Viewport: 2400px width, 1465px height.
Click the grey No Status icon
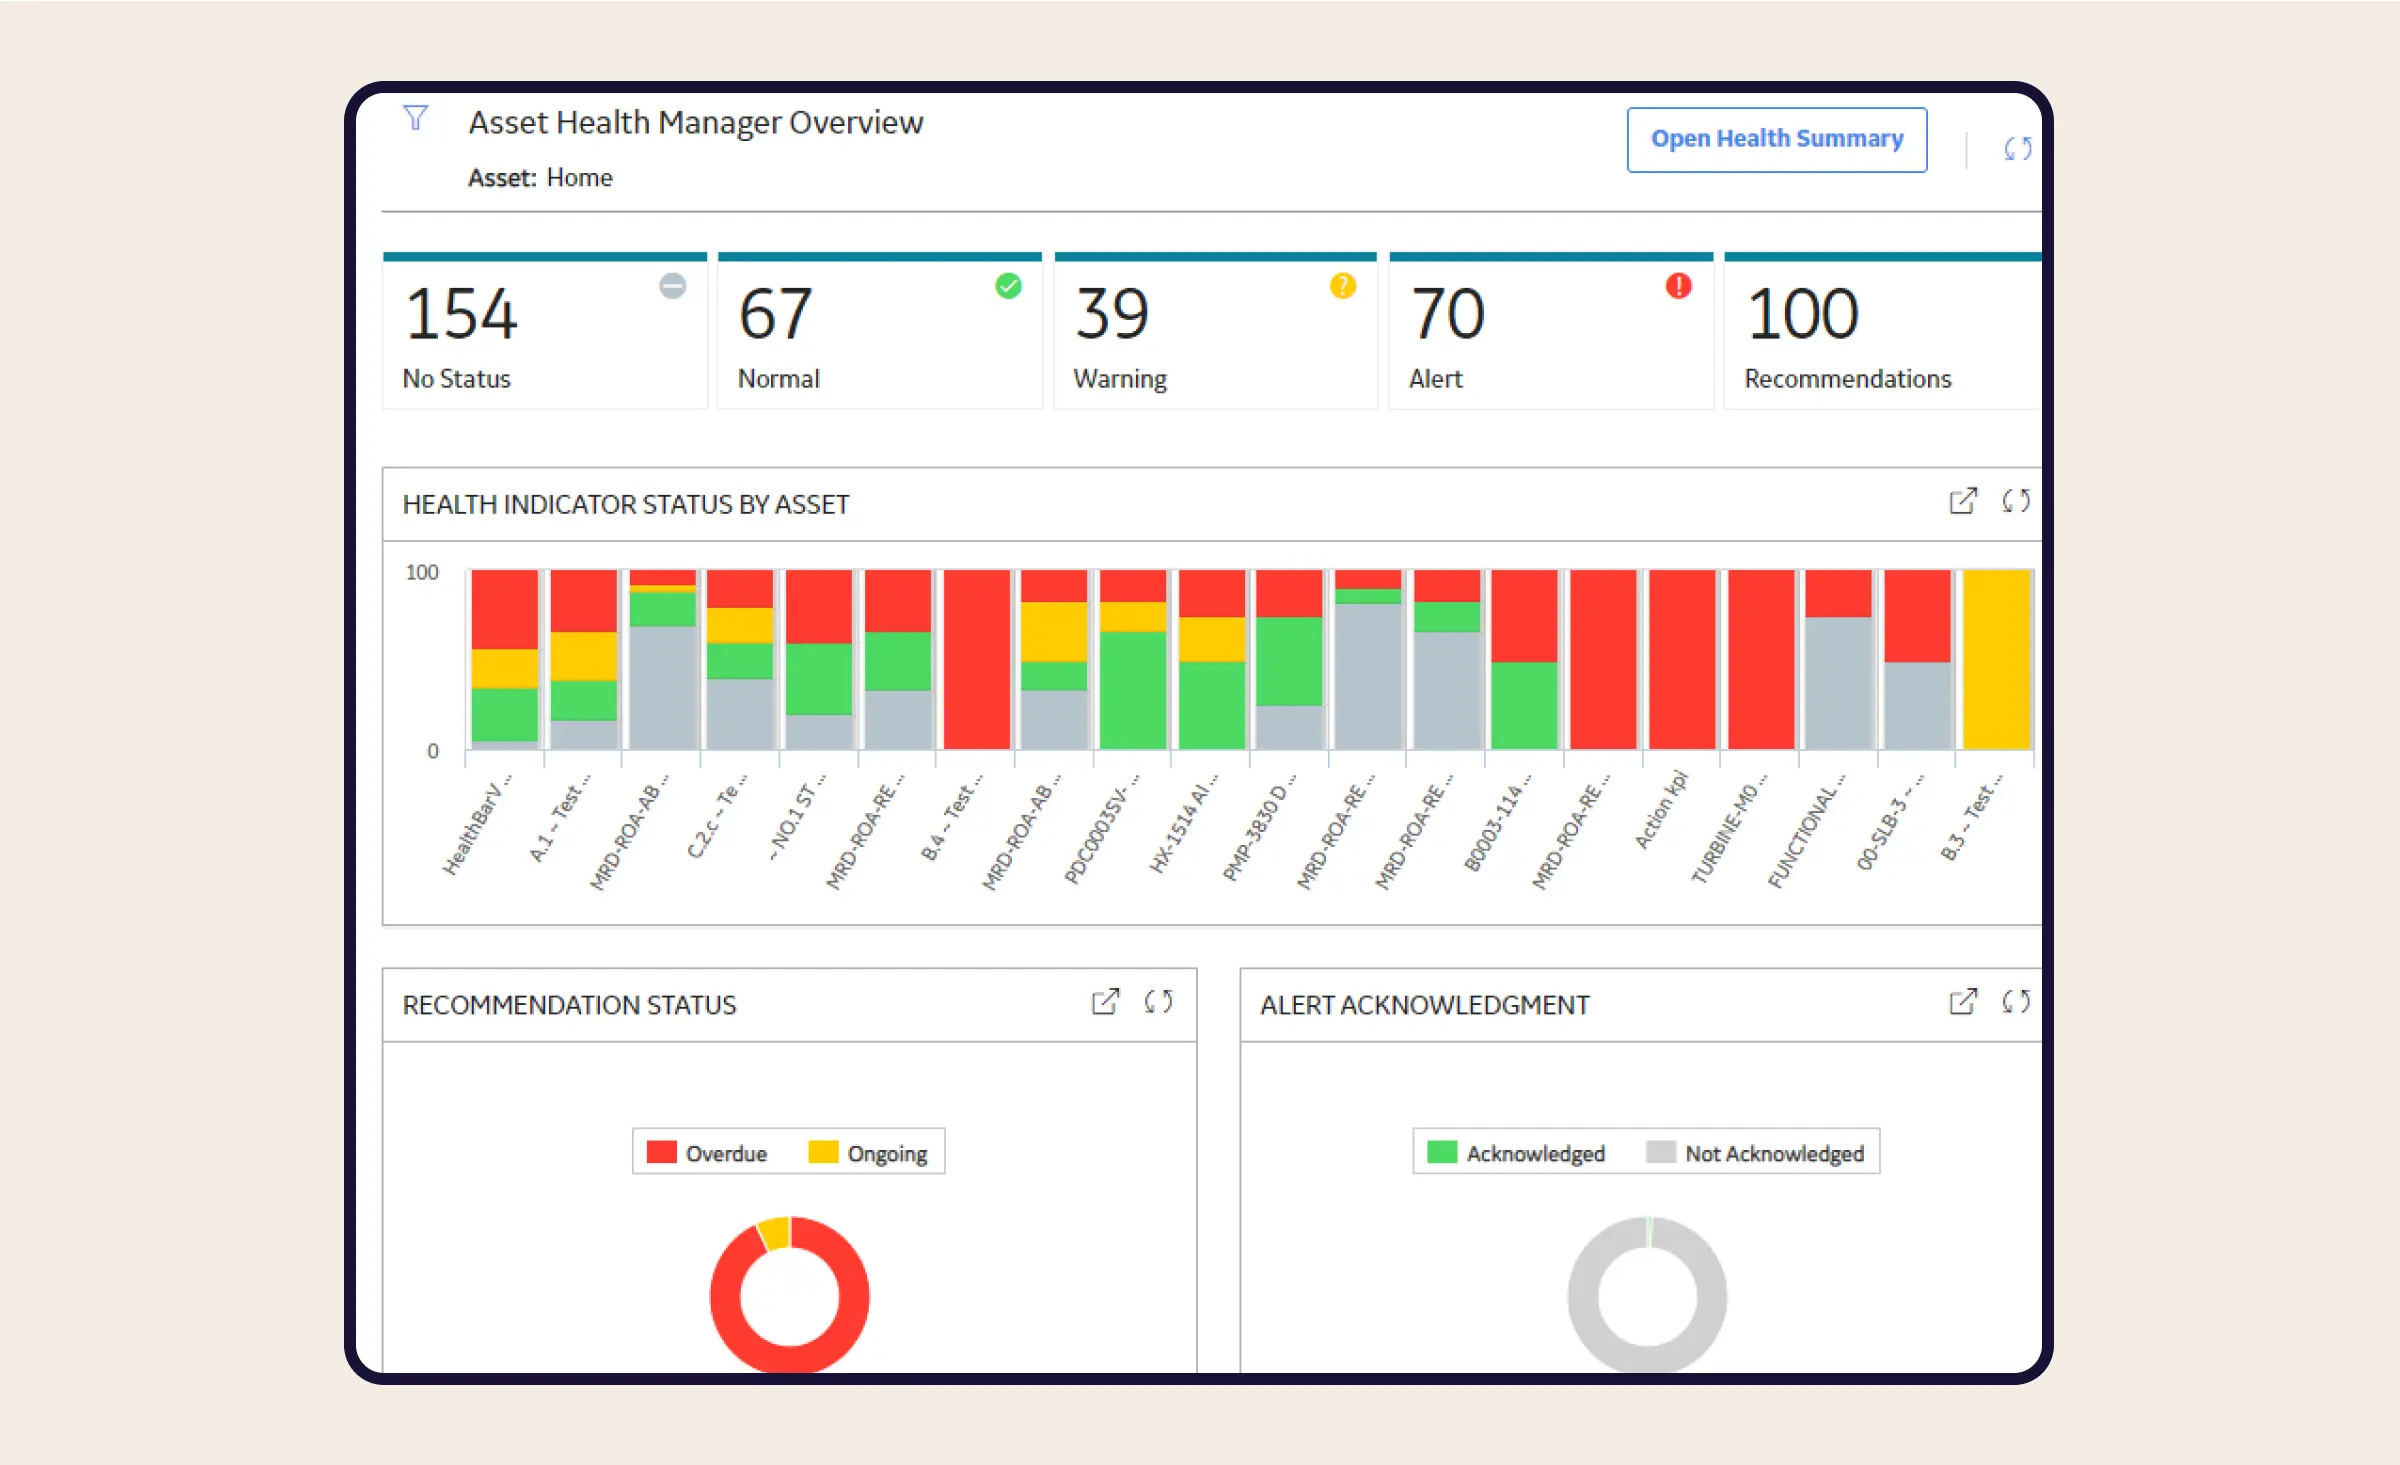tap(673, 286)
